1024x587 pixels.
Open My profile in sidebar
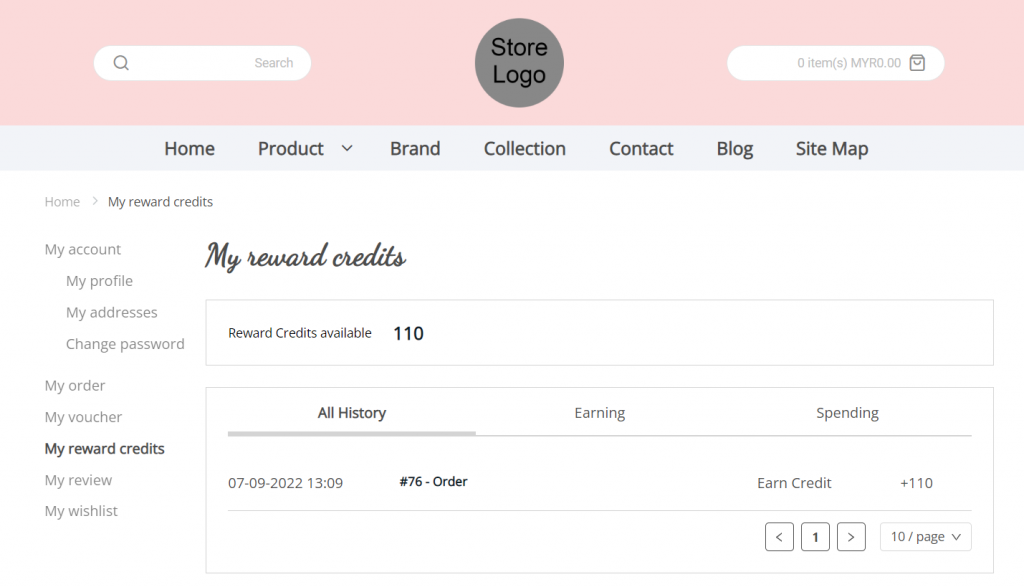[x=99, y=281]
